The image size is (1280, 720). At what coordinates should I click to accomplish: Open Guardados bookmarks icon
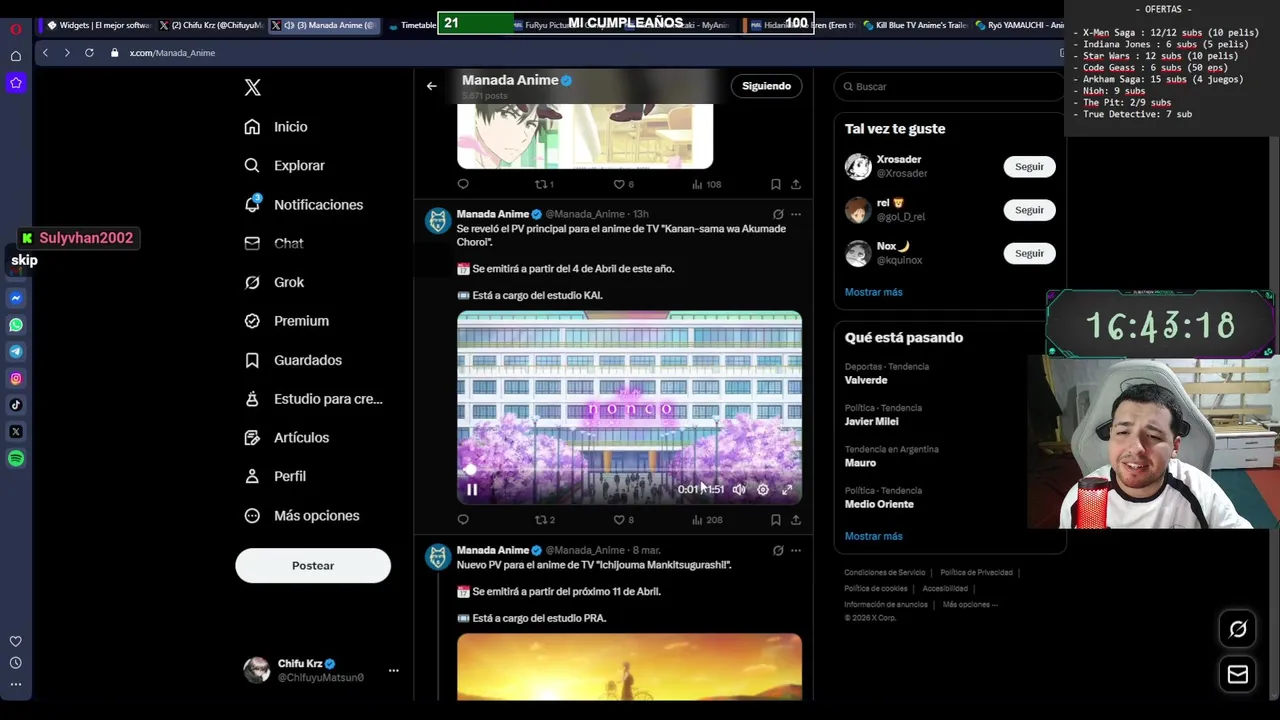tap(252, 360)
